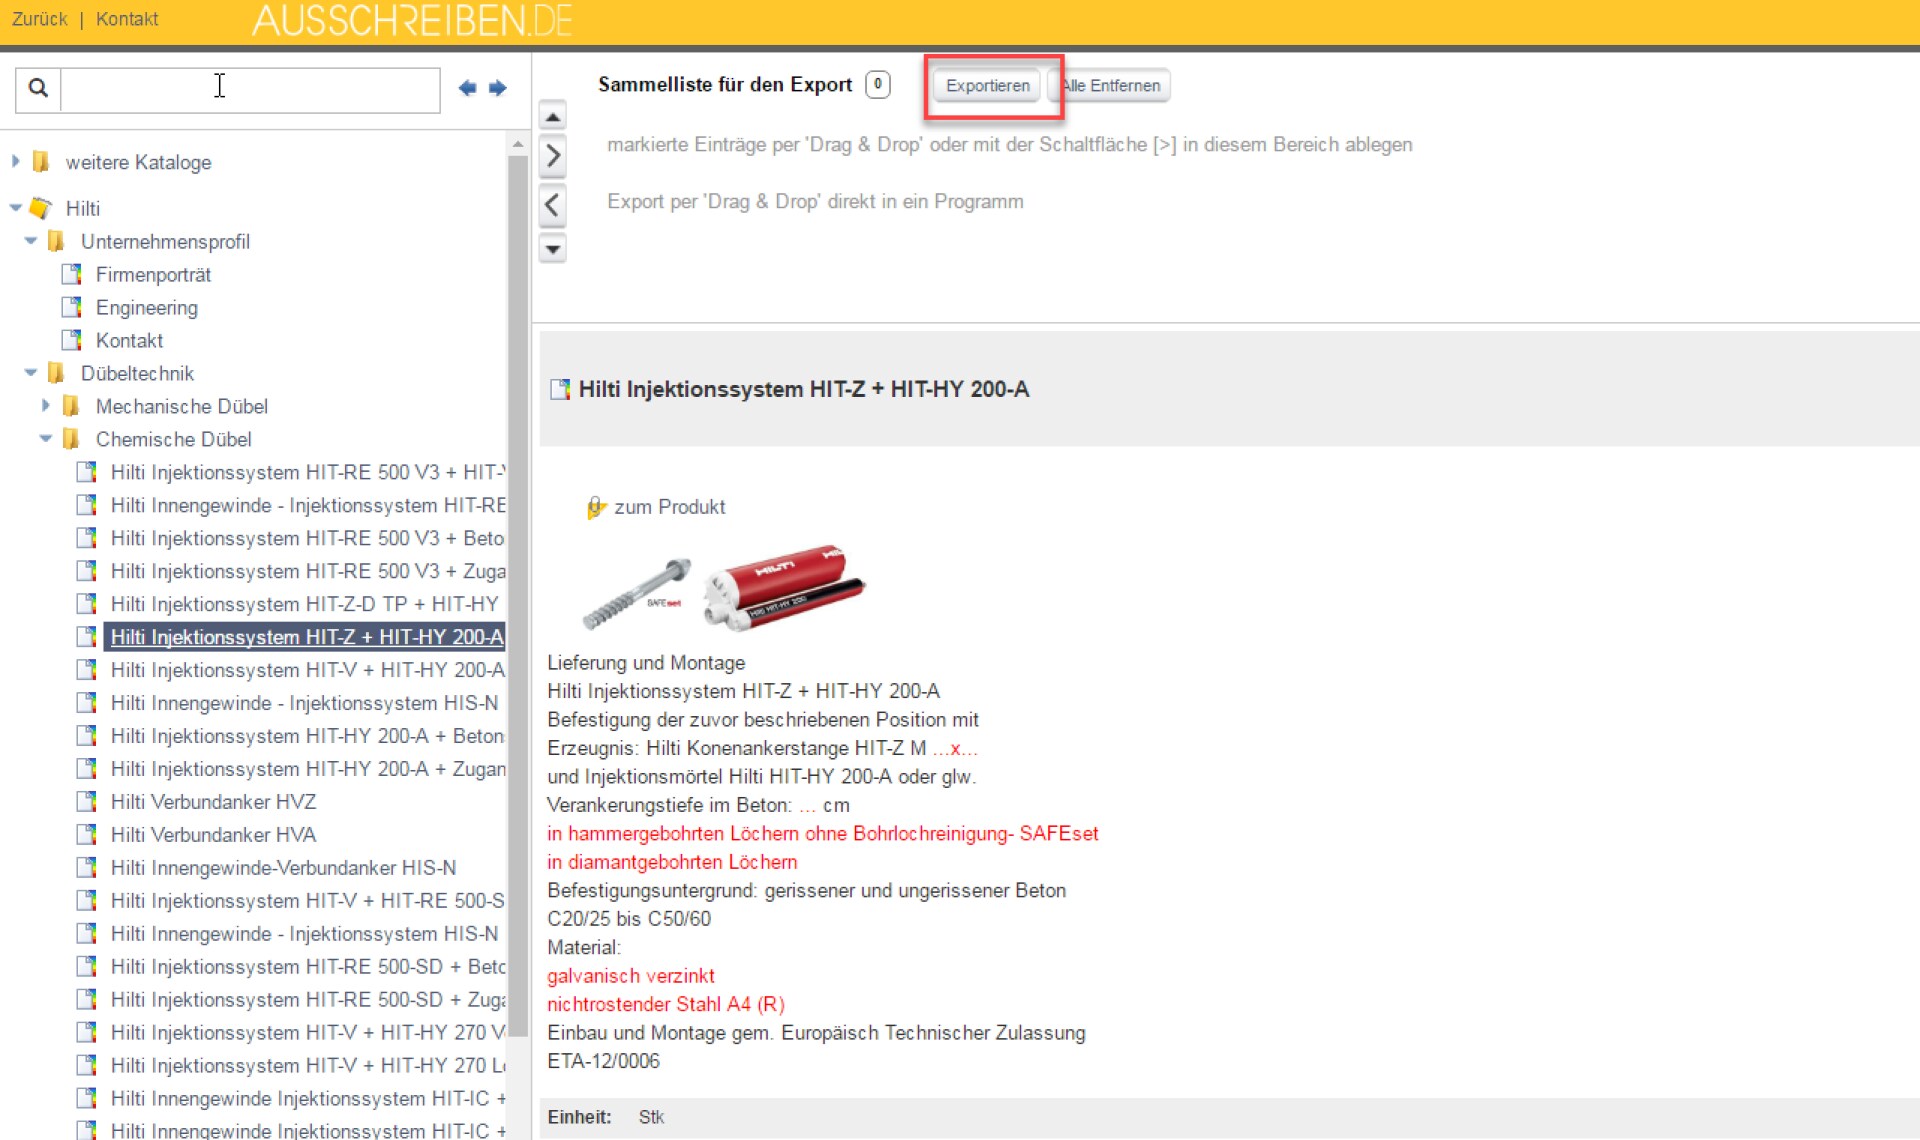Click the tree panel vertical scrollbar
This screenshot has height=1140, width=1920.
pos(517,600)
